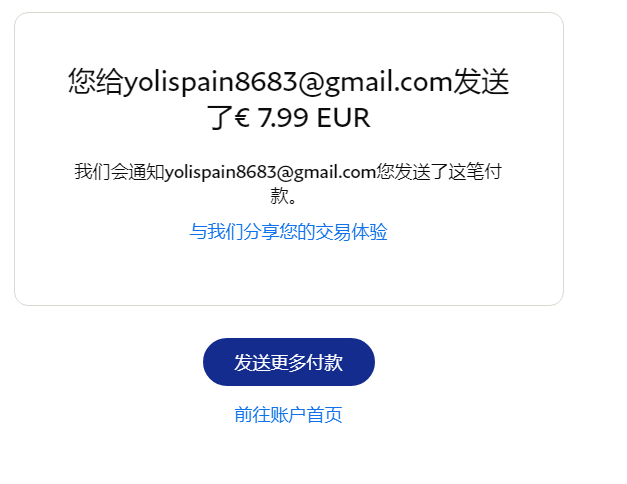The height and width of the screenshot is (484, 627).
Task: Click the EUR currency code in the heading
Action: pos(343,118)
